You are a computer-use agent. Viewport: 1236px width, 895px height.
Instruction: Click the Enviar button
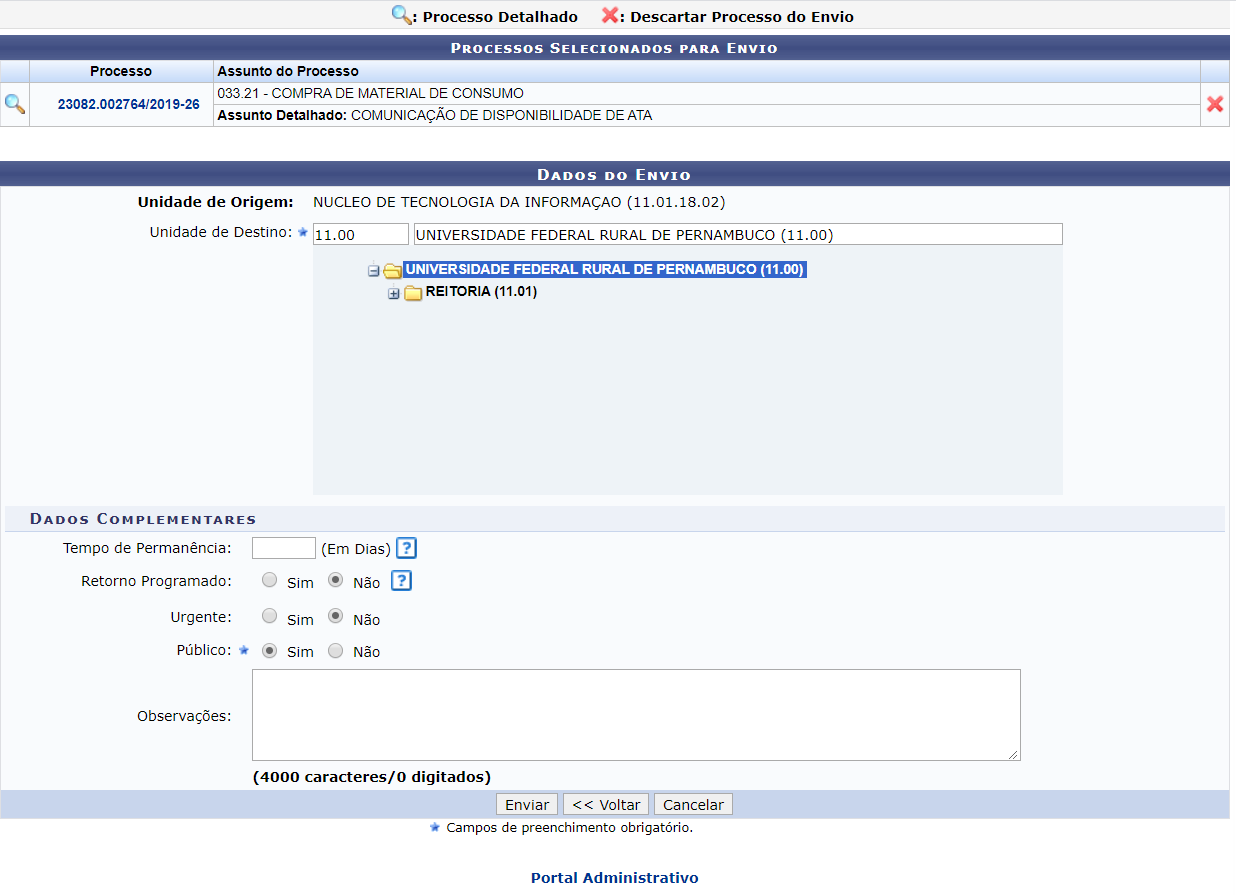coord(527,804)
